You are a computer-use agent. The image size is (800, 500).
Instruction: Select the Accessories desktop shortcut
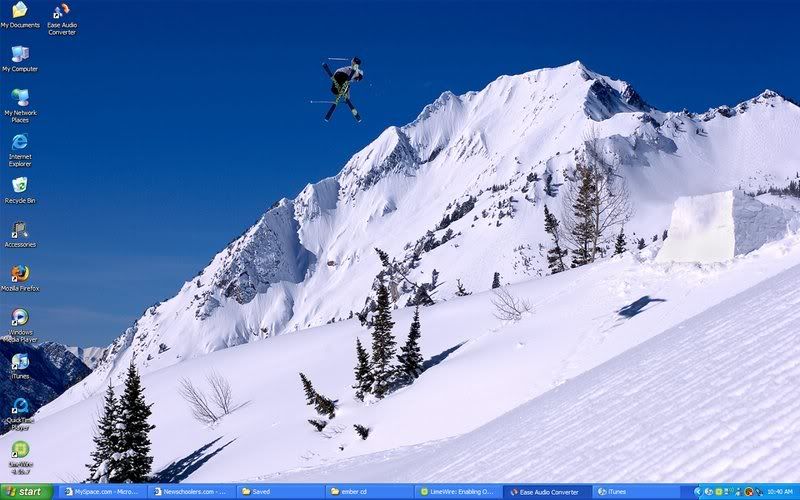(x=19, y=230)
